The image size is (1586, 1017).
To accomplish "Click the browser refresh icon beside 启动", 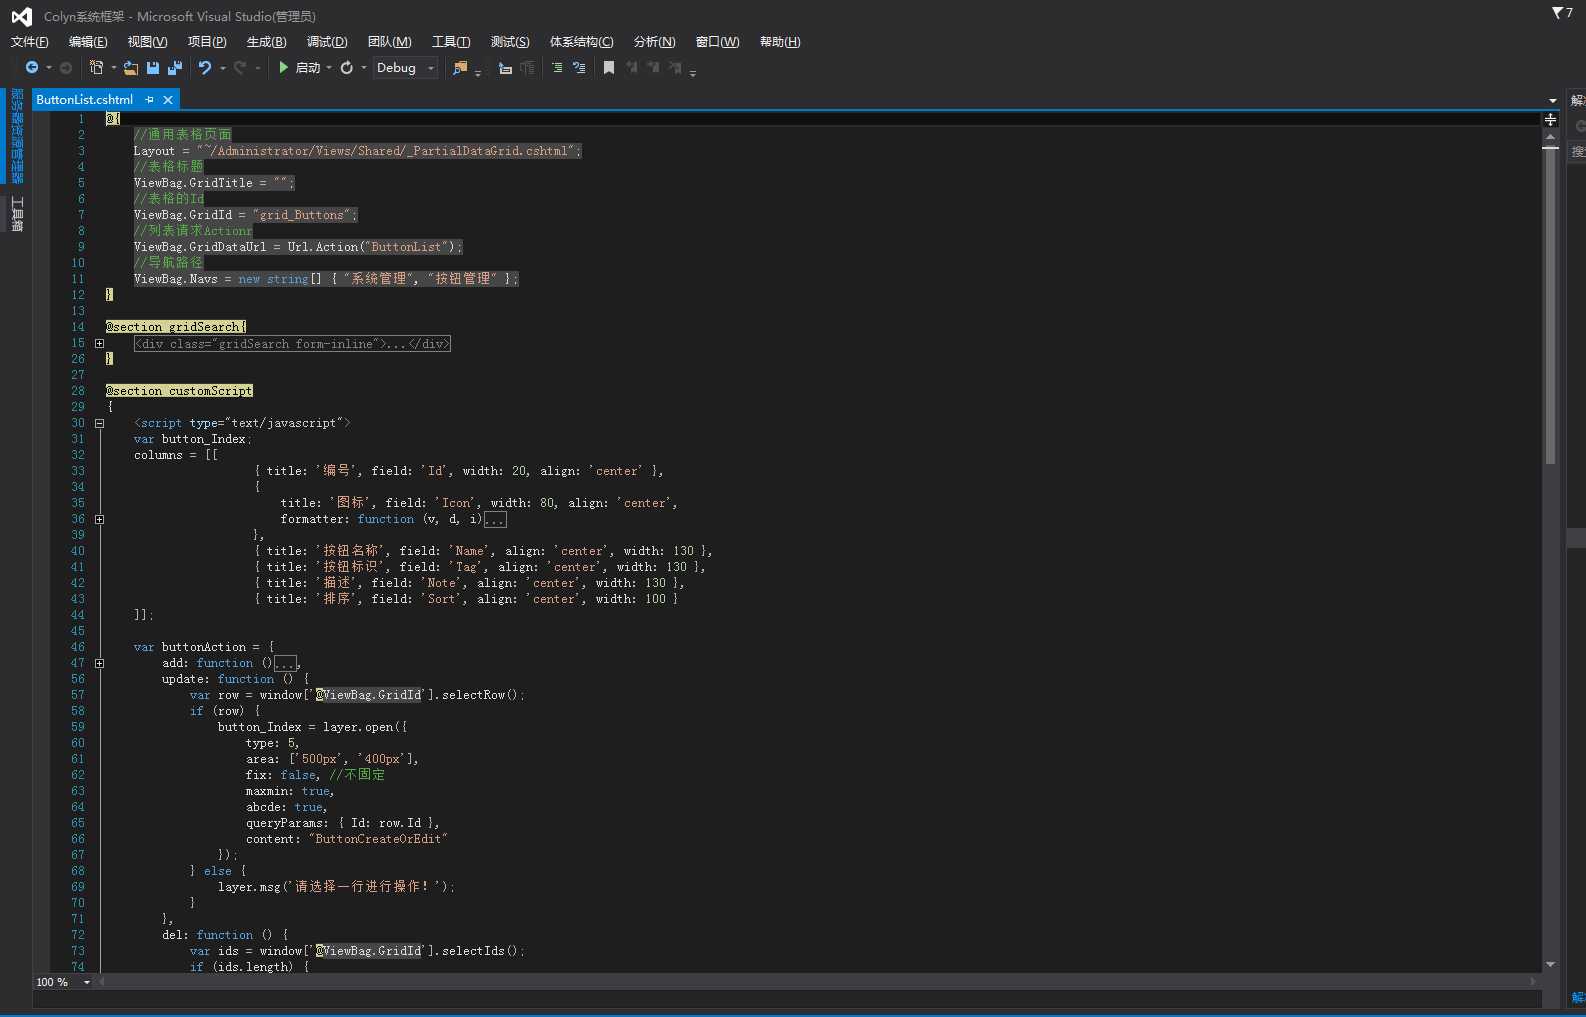I will [x=347, y=68].
